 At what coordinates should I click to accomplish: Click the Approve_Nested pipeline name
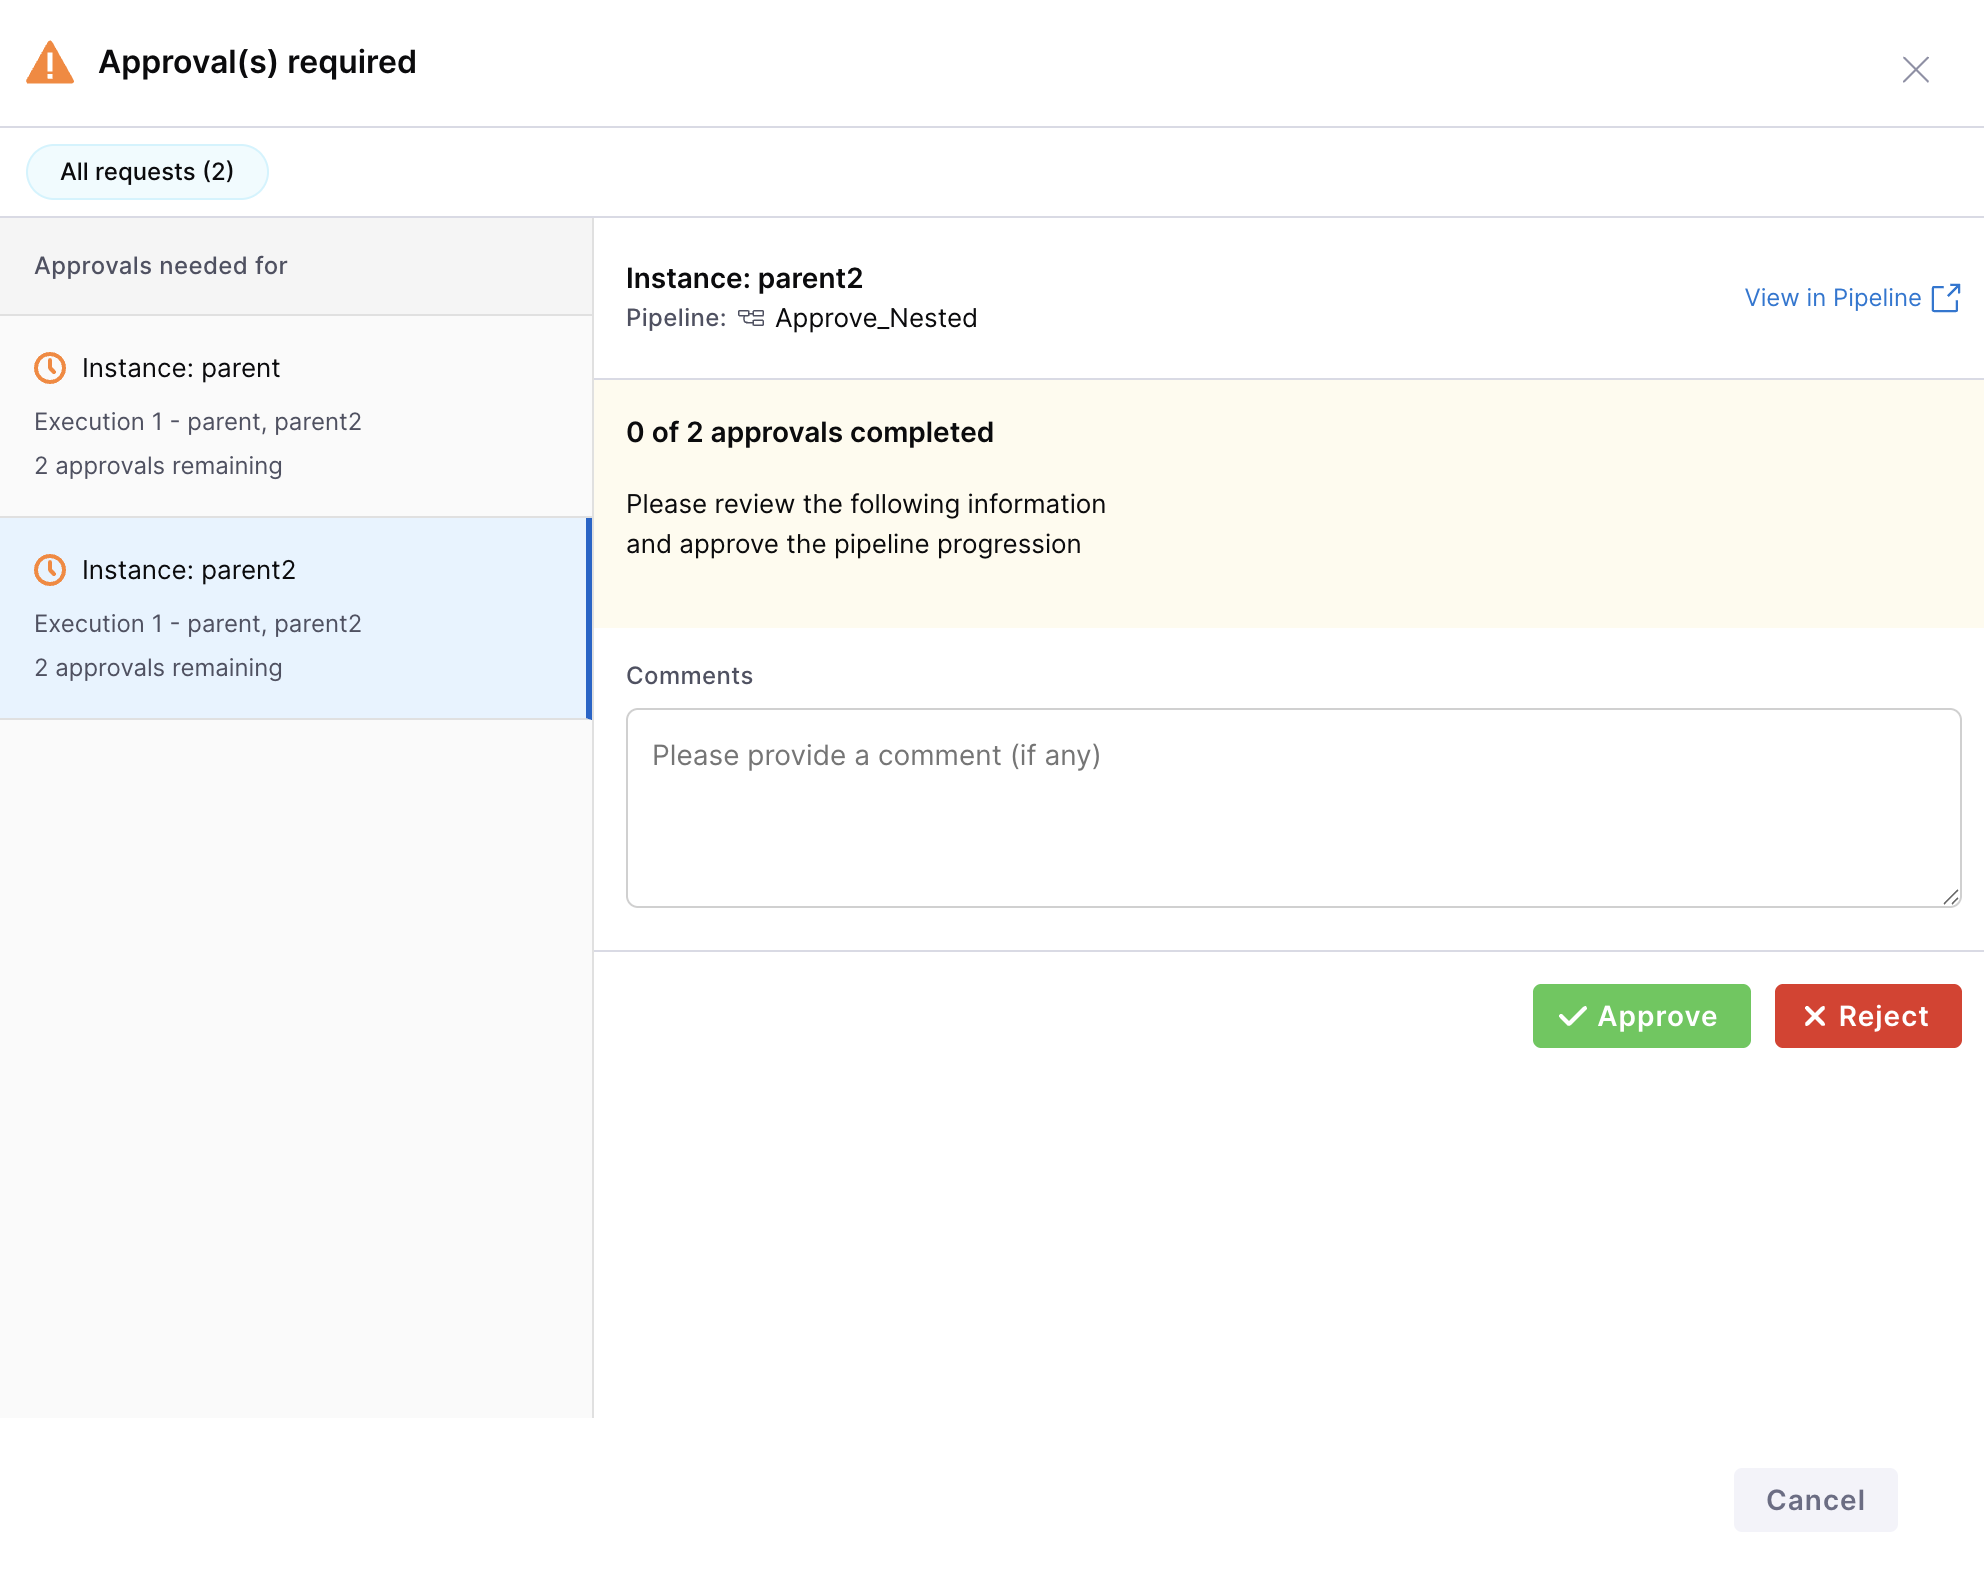876,318
